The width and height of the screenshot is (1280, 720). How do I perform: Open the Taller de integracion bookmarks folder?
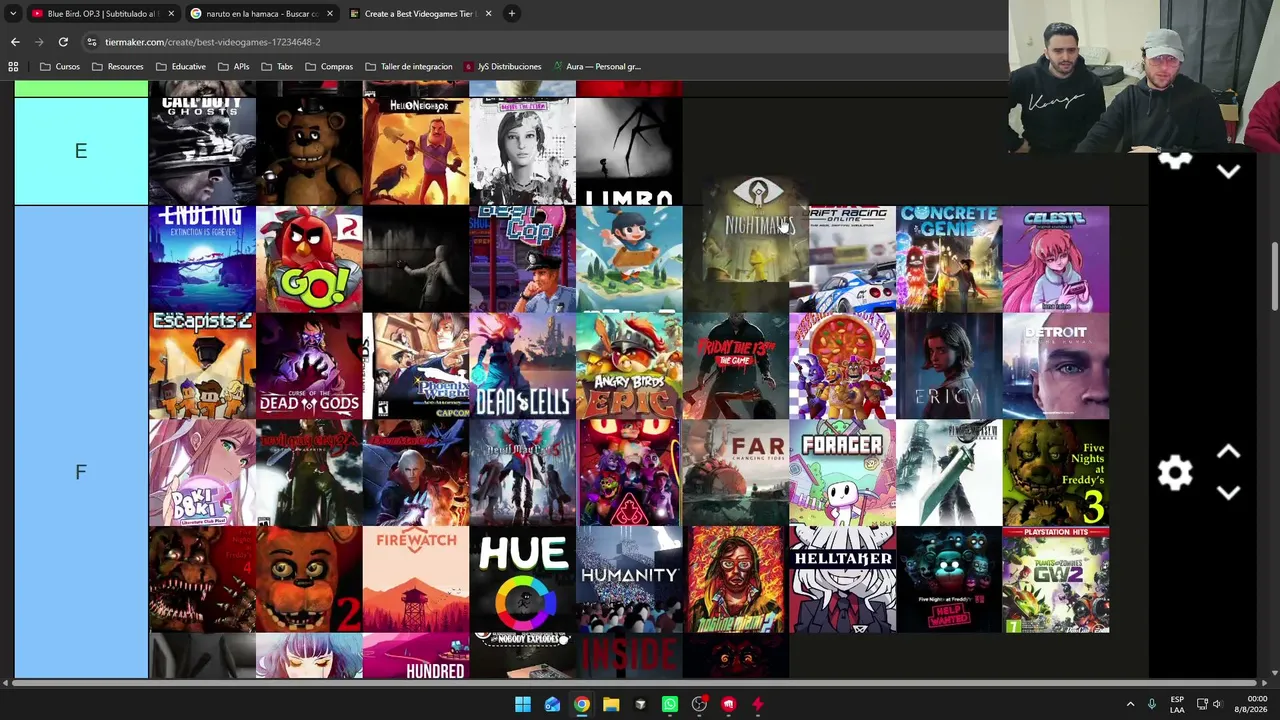point(409,67)
